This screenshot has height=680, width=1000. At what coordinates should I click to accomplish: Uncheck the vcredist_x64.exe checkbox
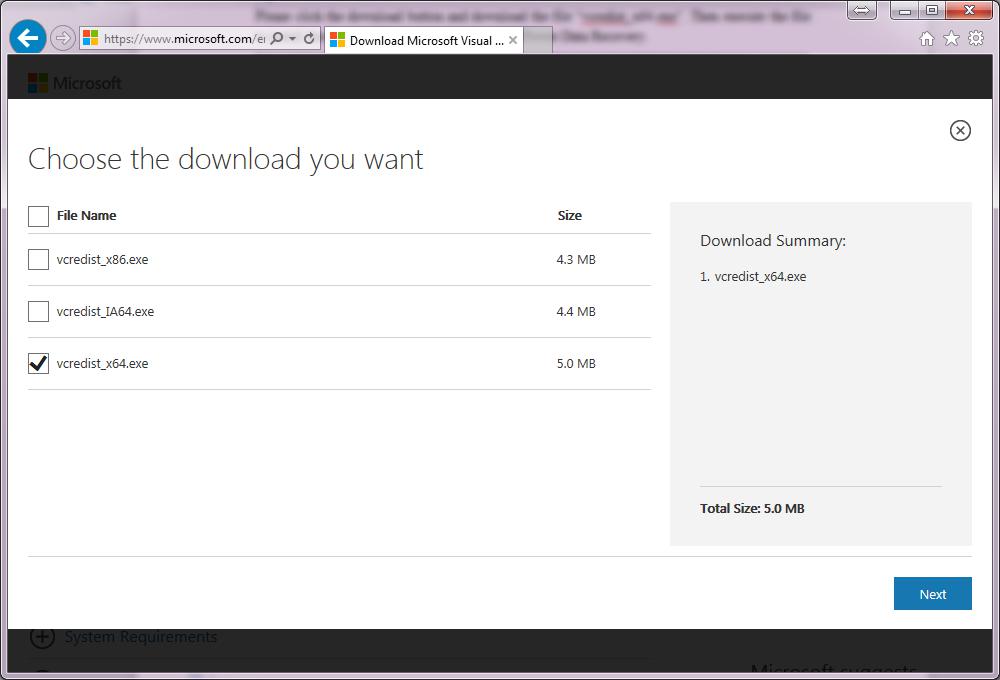38,364
